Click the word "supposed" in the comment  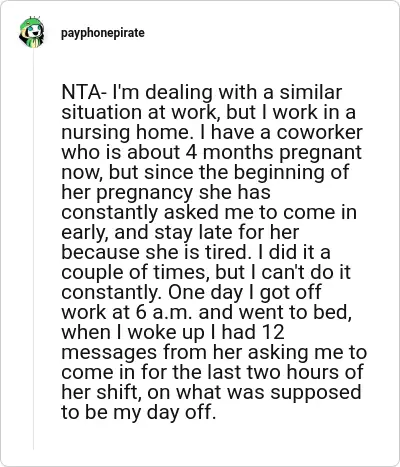(316, 393)
